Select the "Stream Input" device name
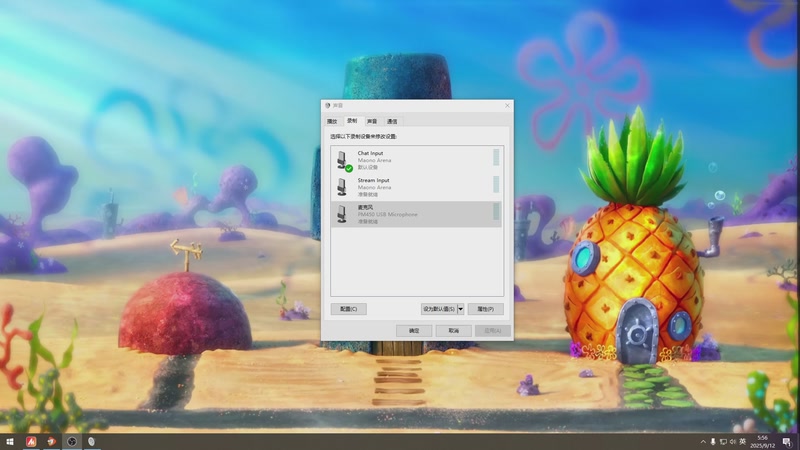800x450 pixels. click(373, 180)
